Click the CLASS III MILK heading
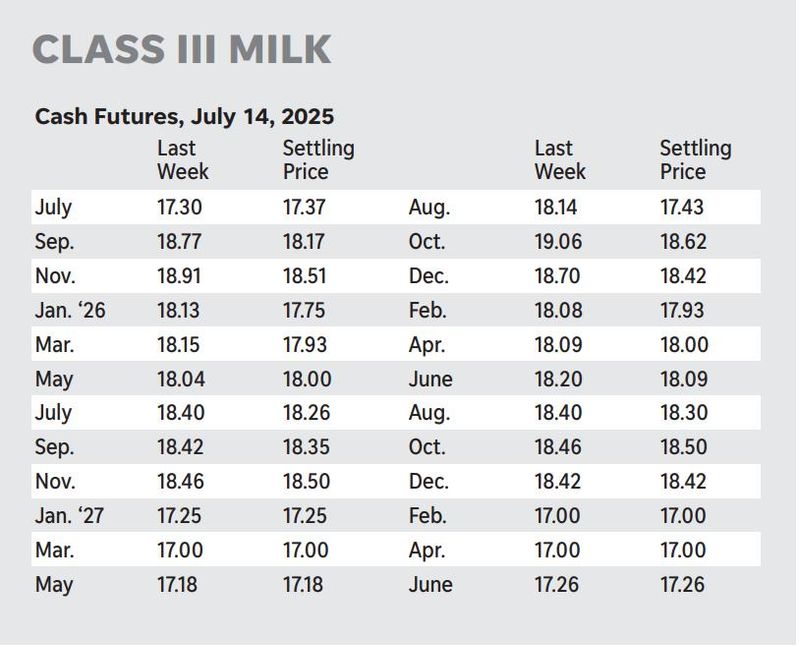The image size is (800, 647). click(x=182, y=49)
